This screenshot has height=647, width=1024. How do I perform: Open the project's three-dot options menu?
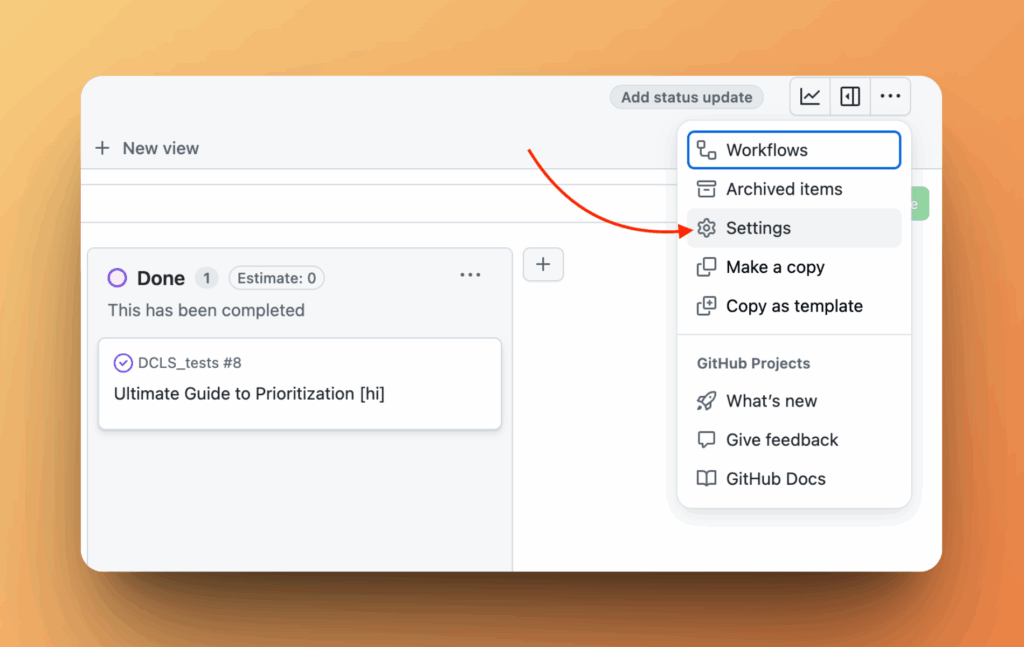pyautogui.click(x=890, y=96)
